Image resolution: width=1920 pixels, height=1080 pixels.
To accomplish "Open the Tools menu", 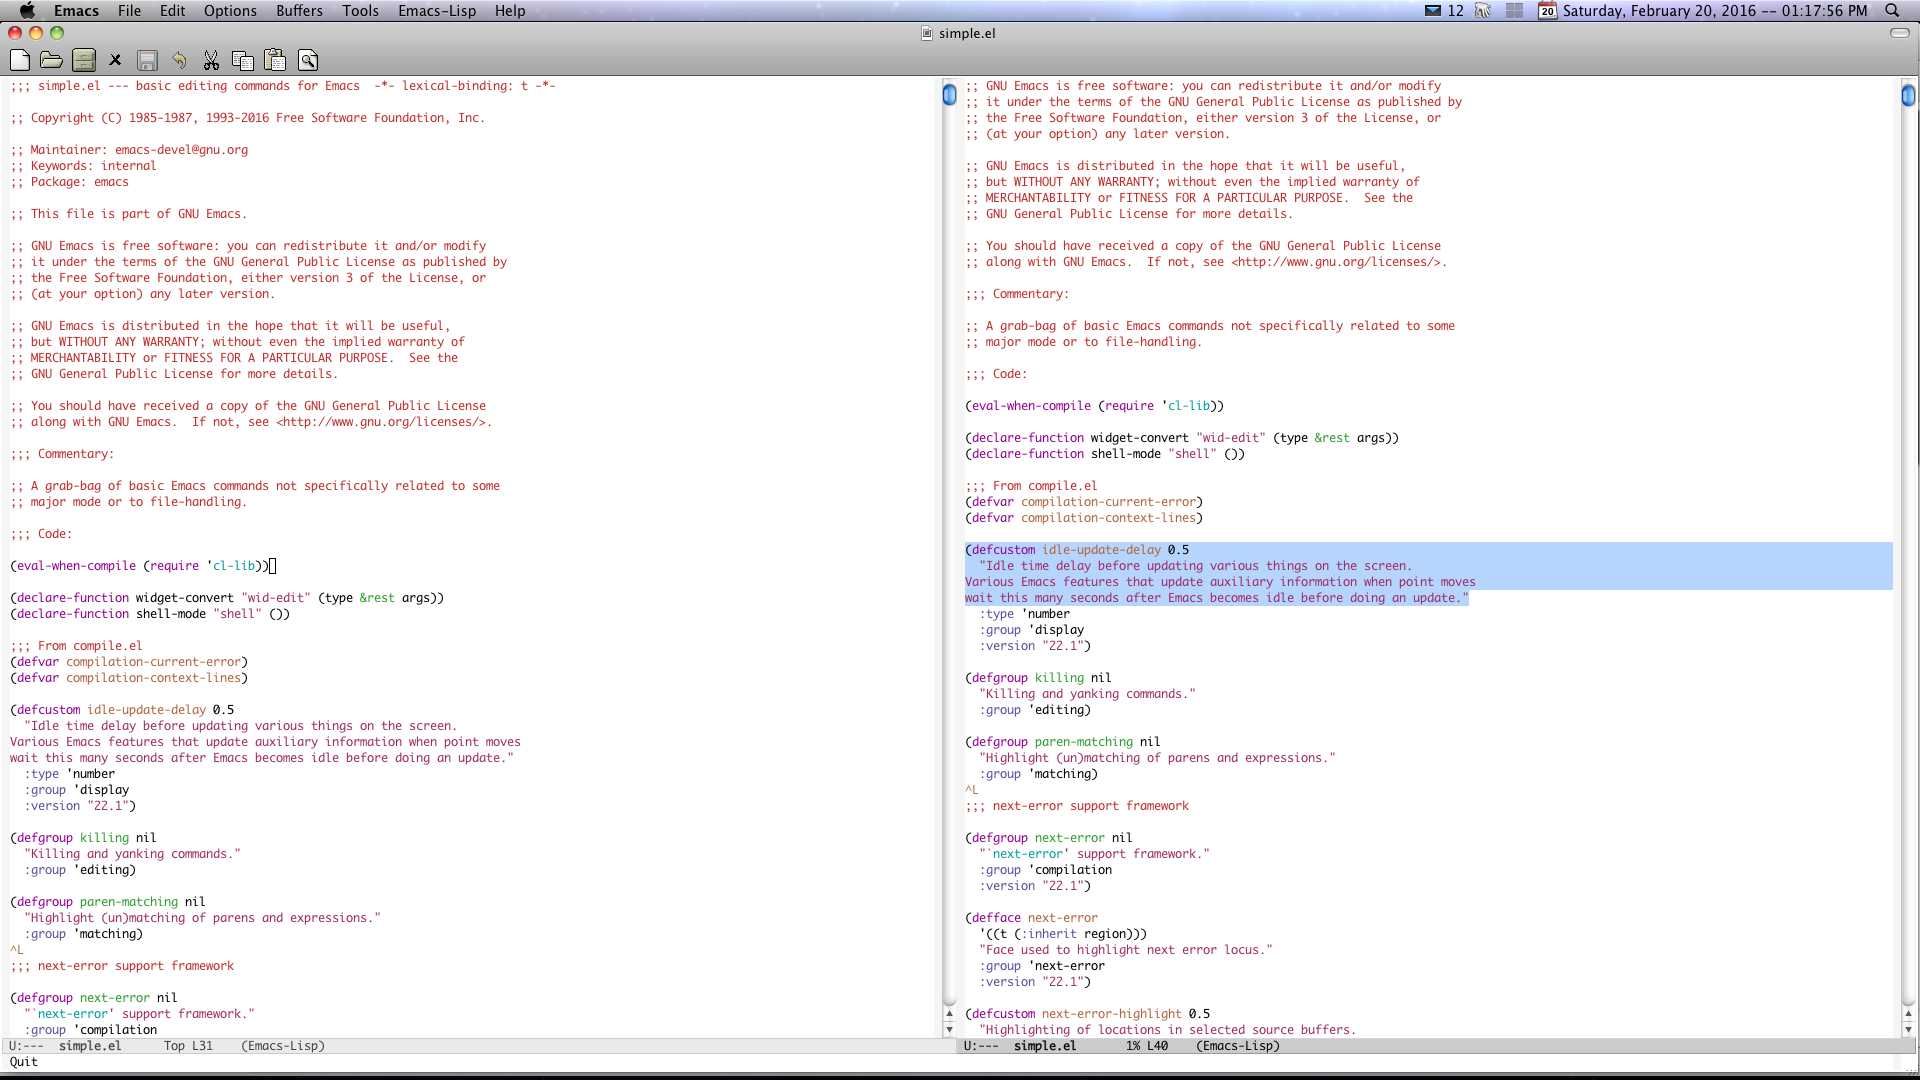I will (x=360, y=10).
